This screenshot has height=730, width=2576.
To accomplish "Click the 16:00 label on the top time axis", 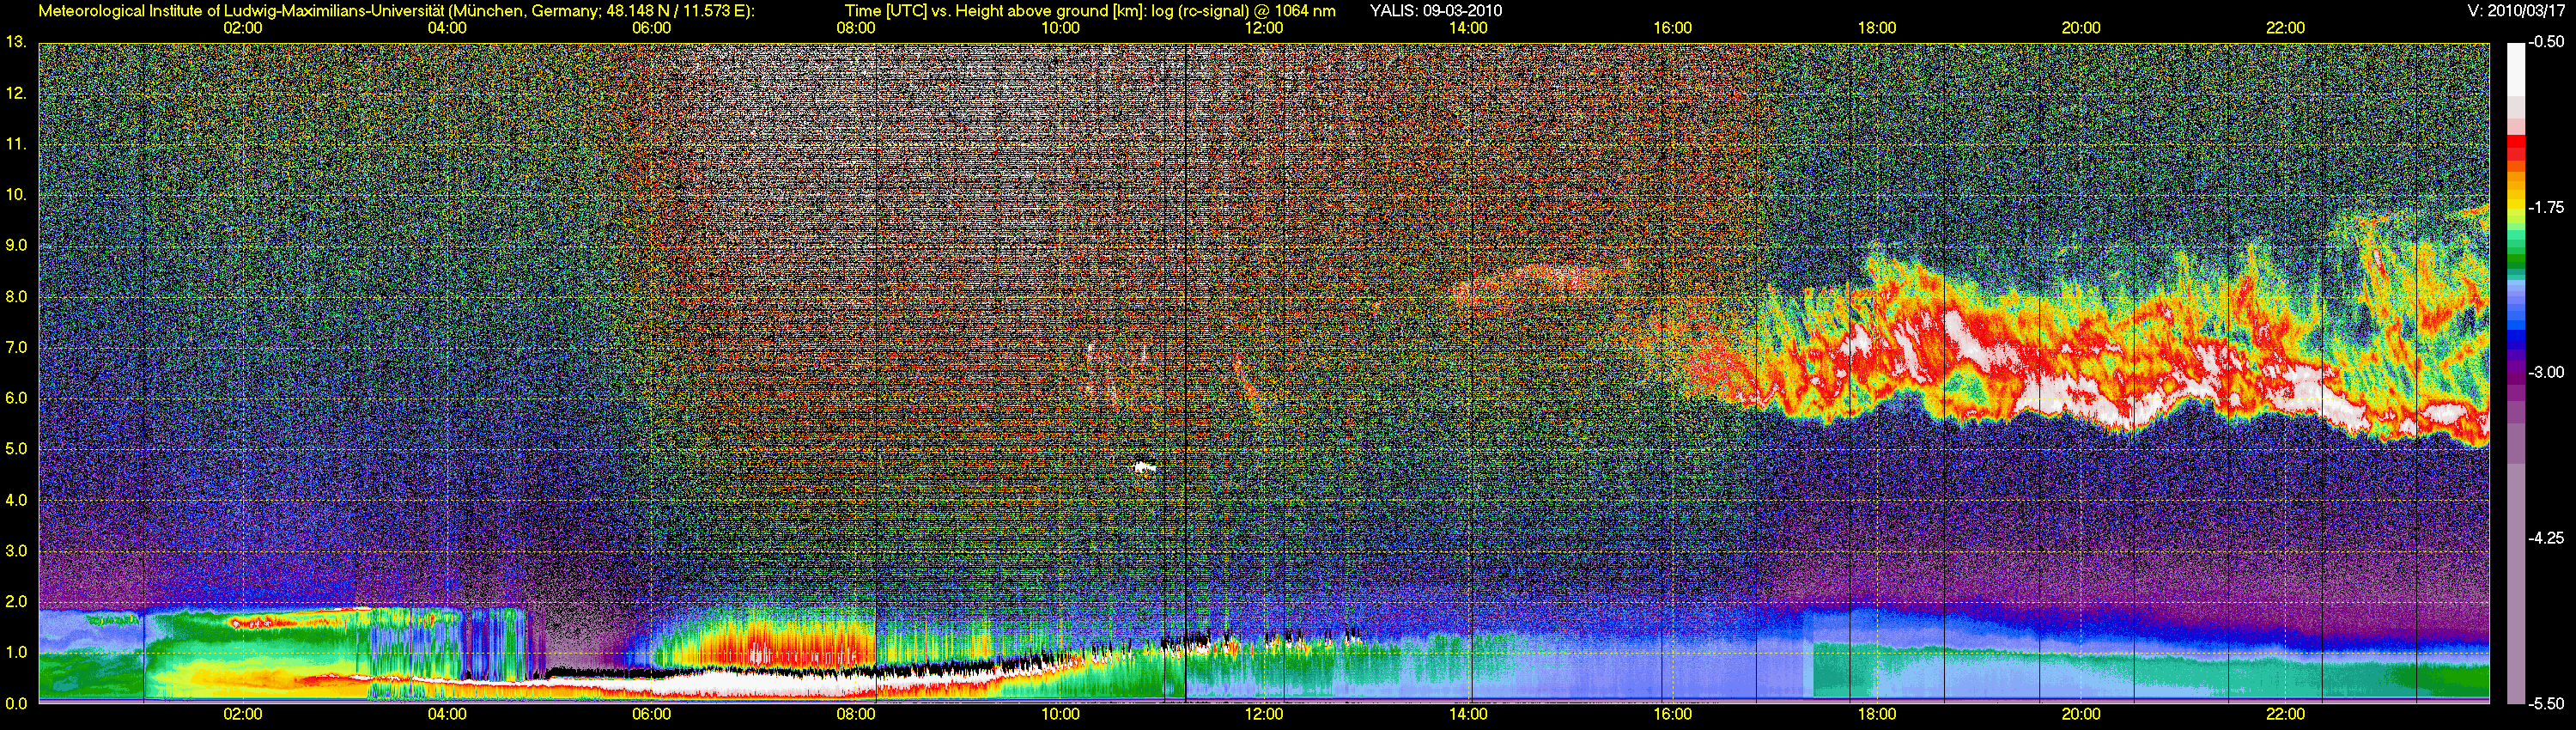I will (1673, 28).
